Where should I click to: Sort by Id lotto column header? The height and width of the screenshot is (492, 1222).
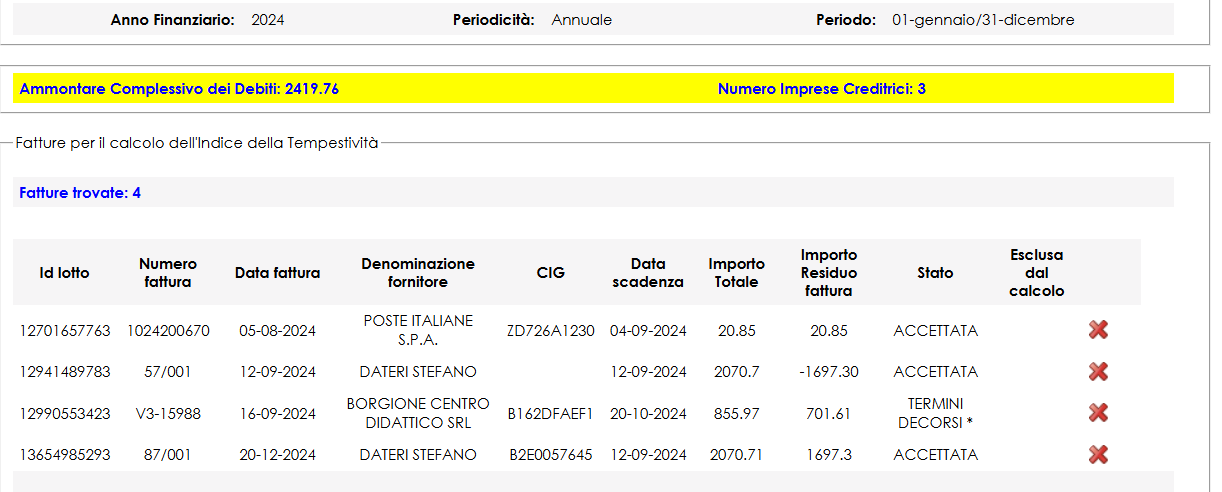[x=64, y=272]
